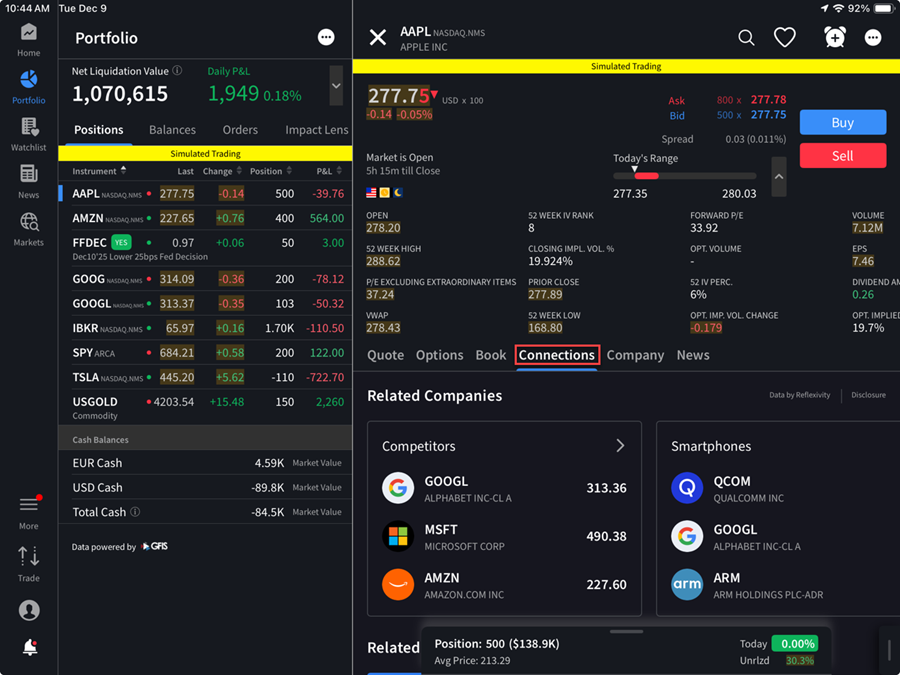This screenshot has height=675, width=900.
Task: Toggle sort by P&L column
Action: (339, 171)
